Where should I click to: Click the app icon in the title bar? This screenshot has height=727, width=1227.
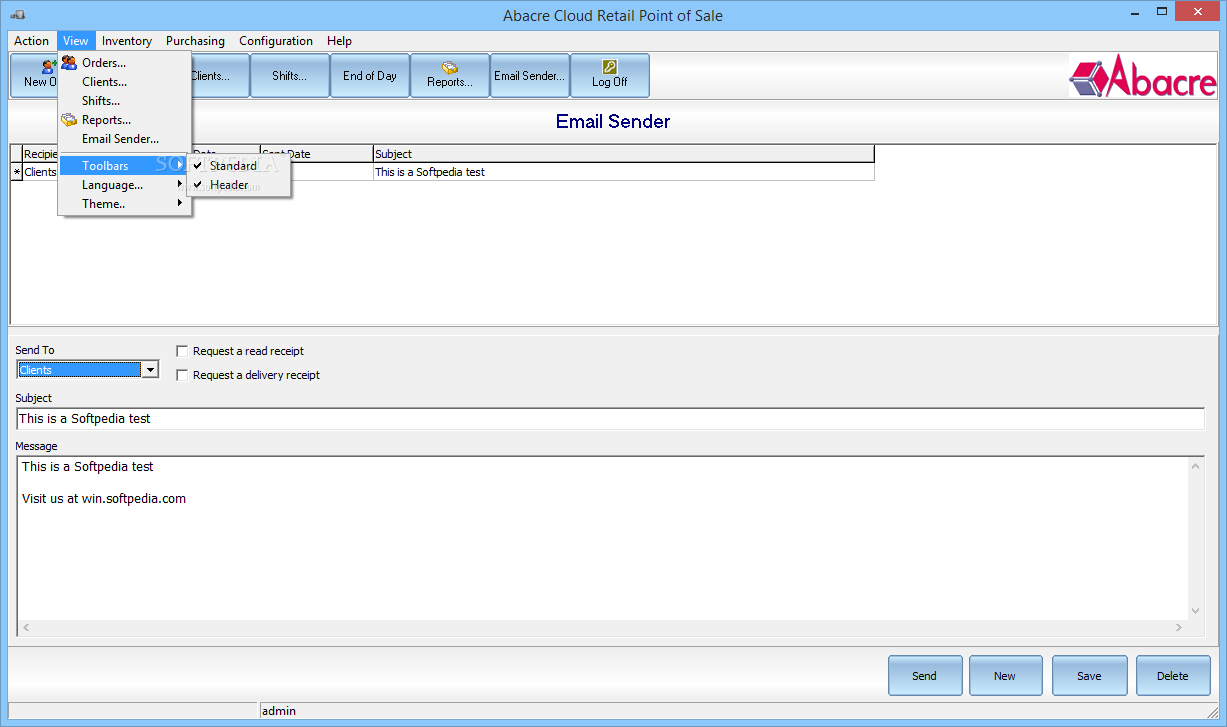[19, 15]
